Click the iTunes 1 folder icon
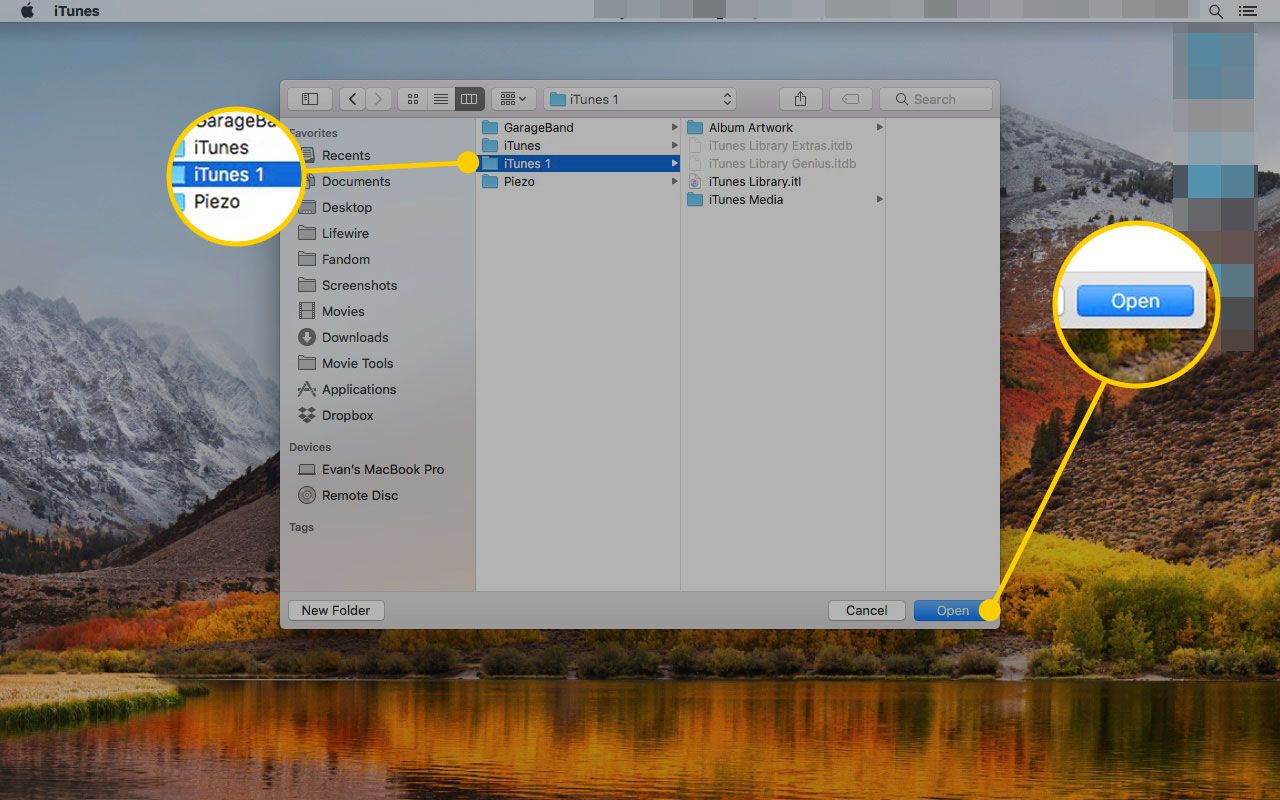The height and width of the screenshot is (800, 1280). coord(490,163)
